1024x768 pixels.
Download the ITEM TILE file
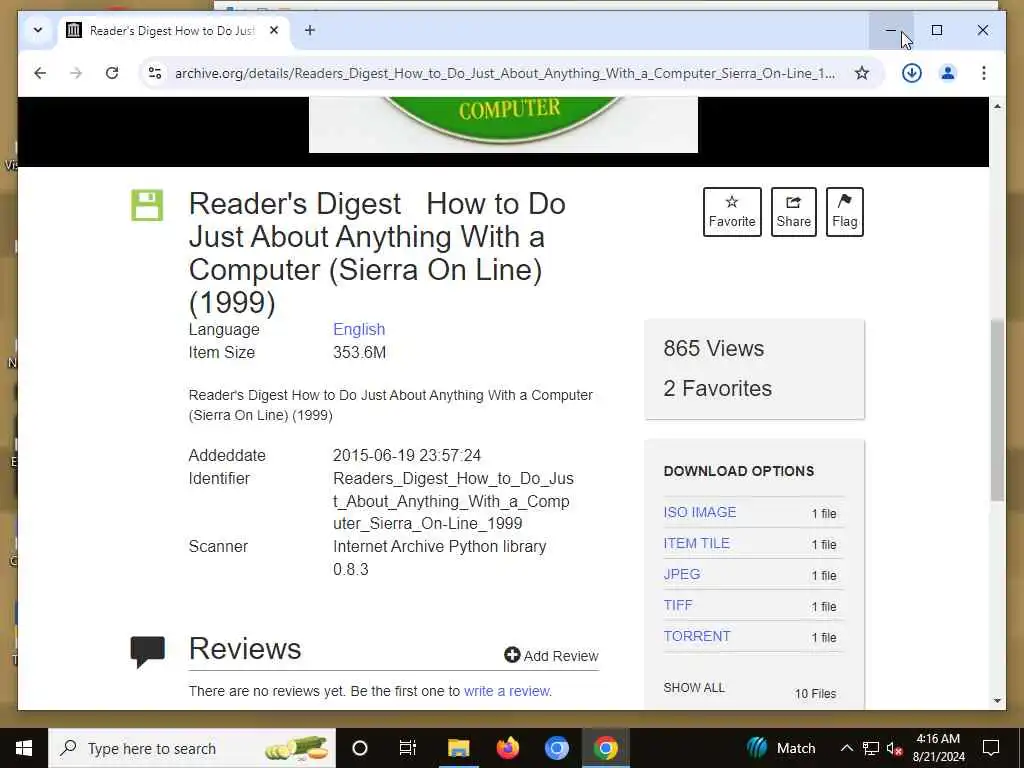[x=696, y=543]
